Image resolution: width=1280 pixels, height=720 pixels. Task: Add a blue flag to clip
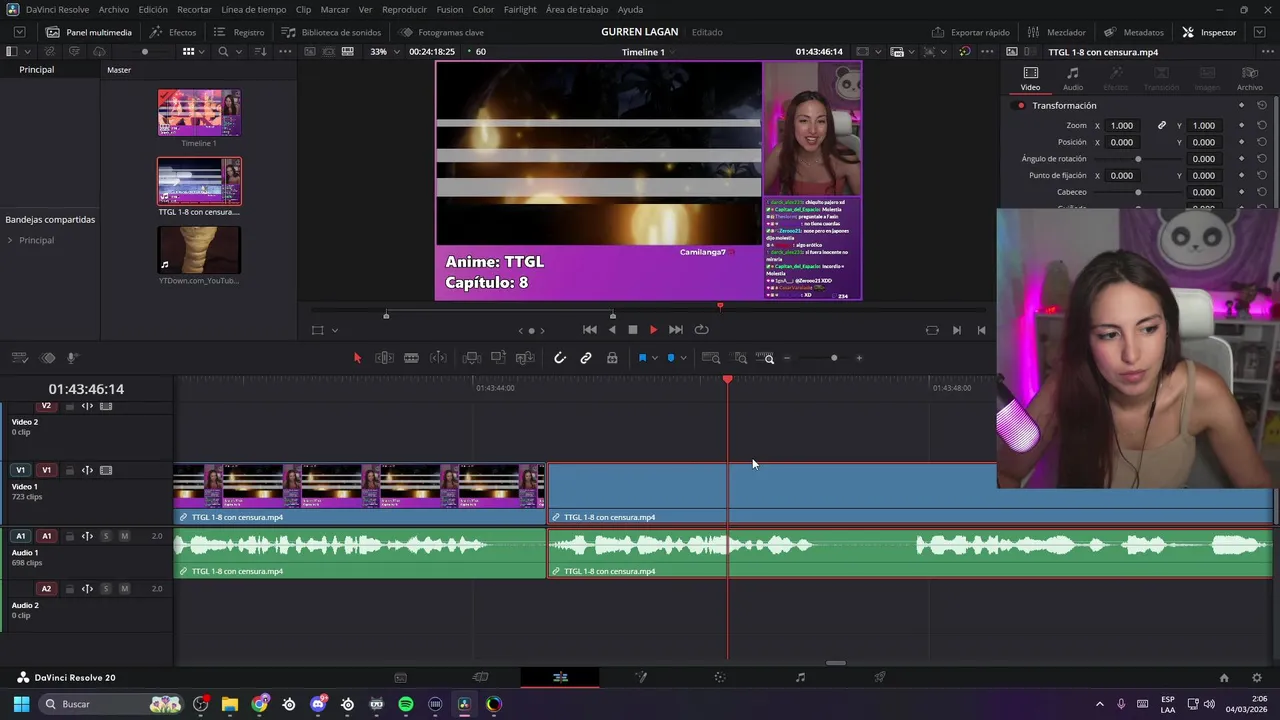click(642, 358)
